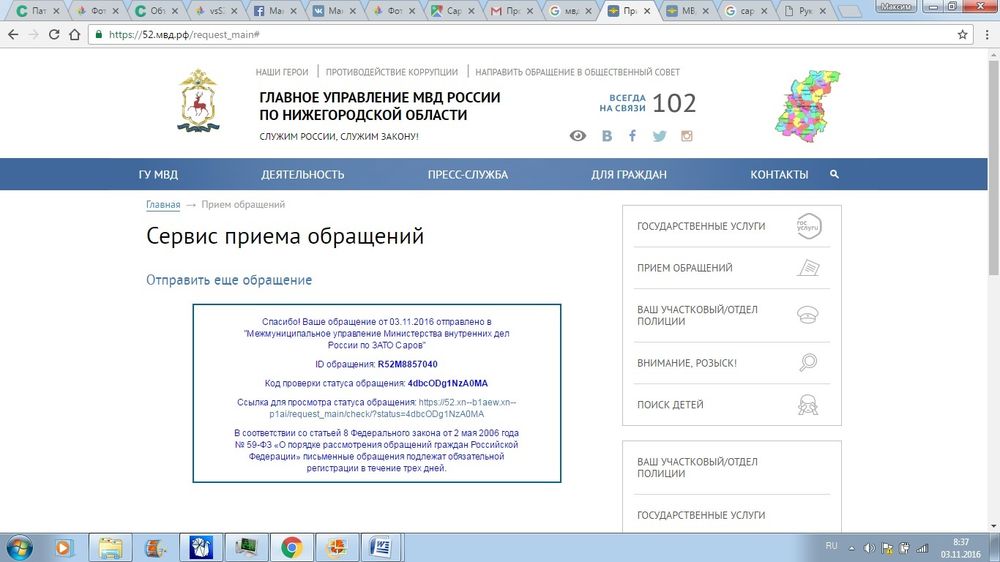Click the address bar URL field
Viewport: 1000px width, 562px height.
coord(500,34)
